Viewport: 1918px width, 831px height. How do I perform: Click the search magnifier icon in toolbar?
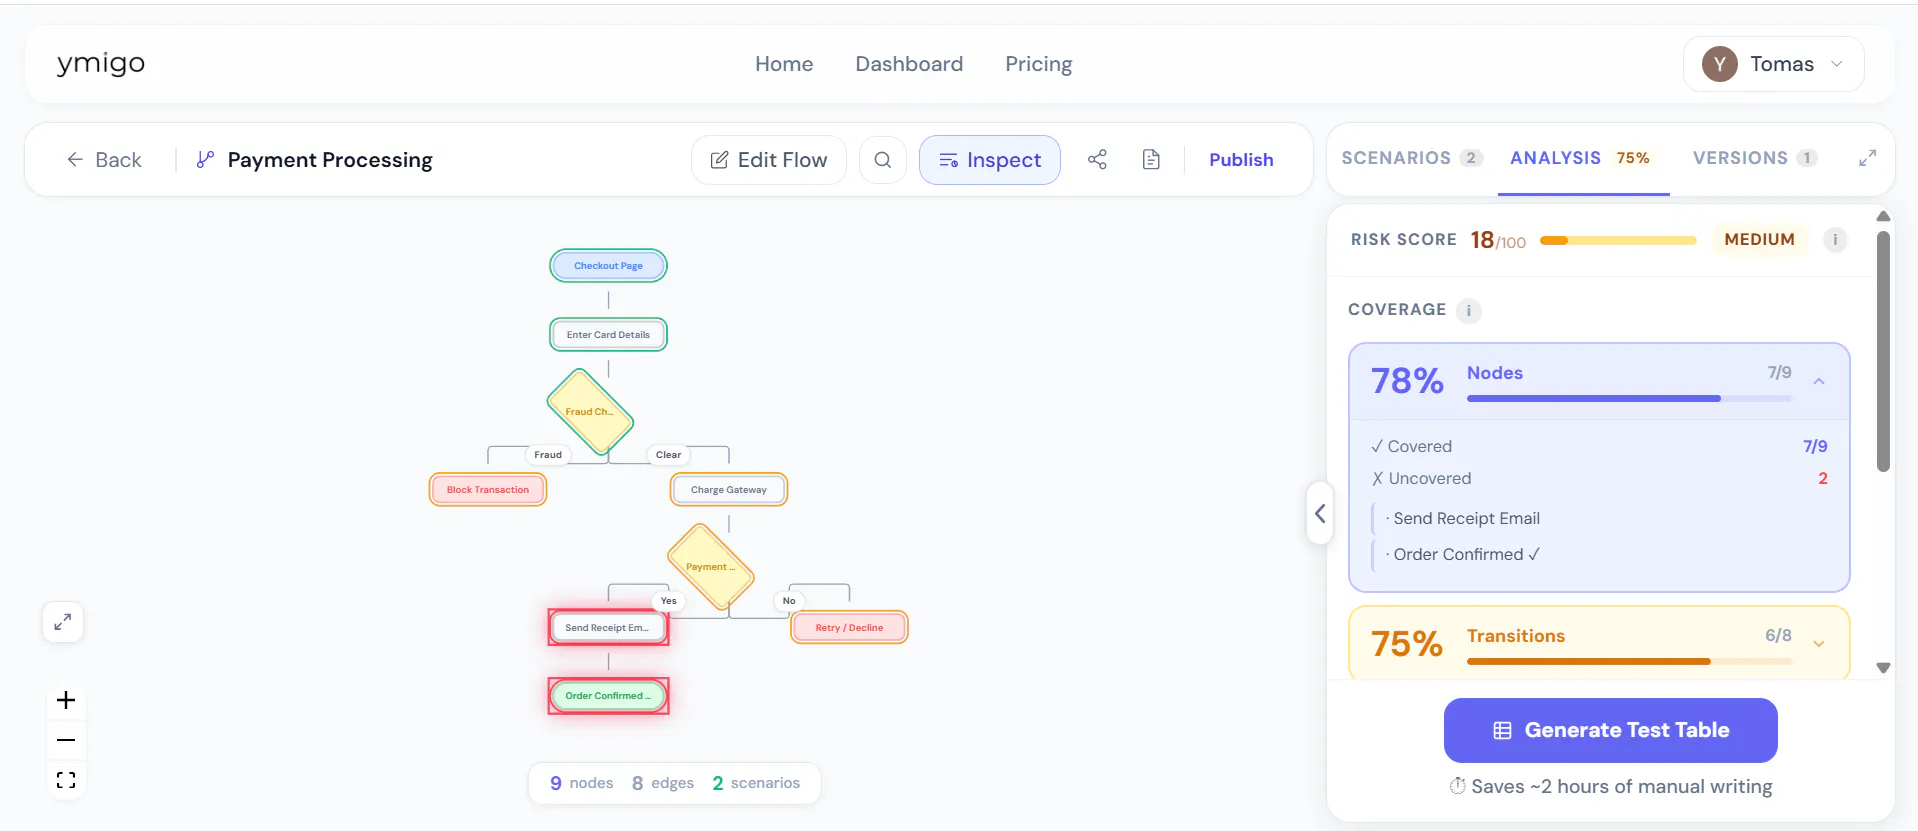point(882,160)
